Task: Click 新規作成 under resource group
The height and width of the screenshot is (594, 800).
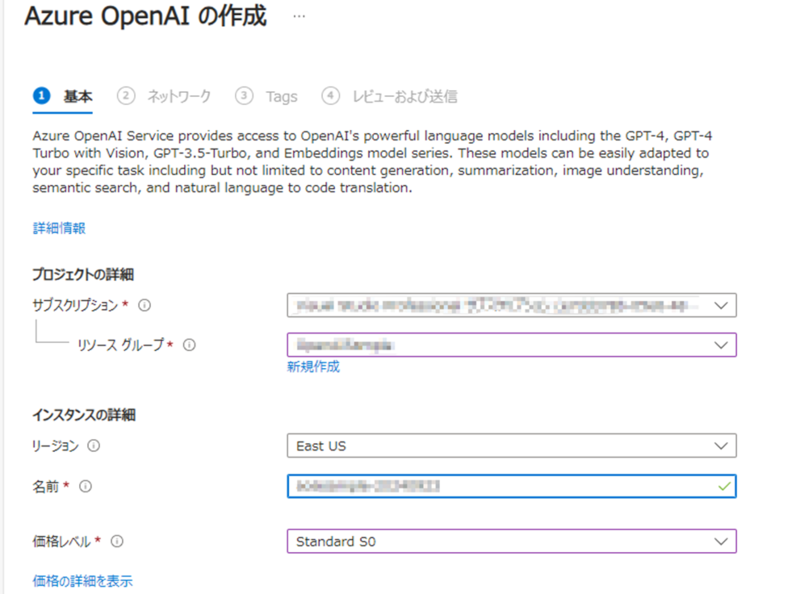Action: [x=314, y=366]
